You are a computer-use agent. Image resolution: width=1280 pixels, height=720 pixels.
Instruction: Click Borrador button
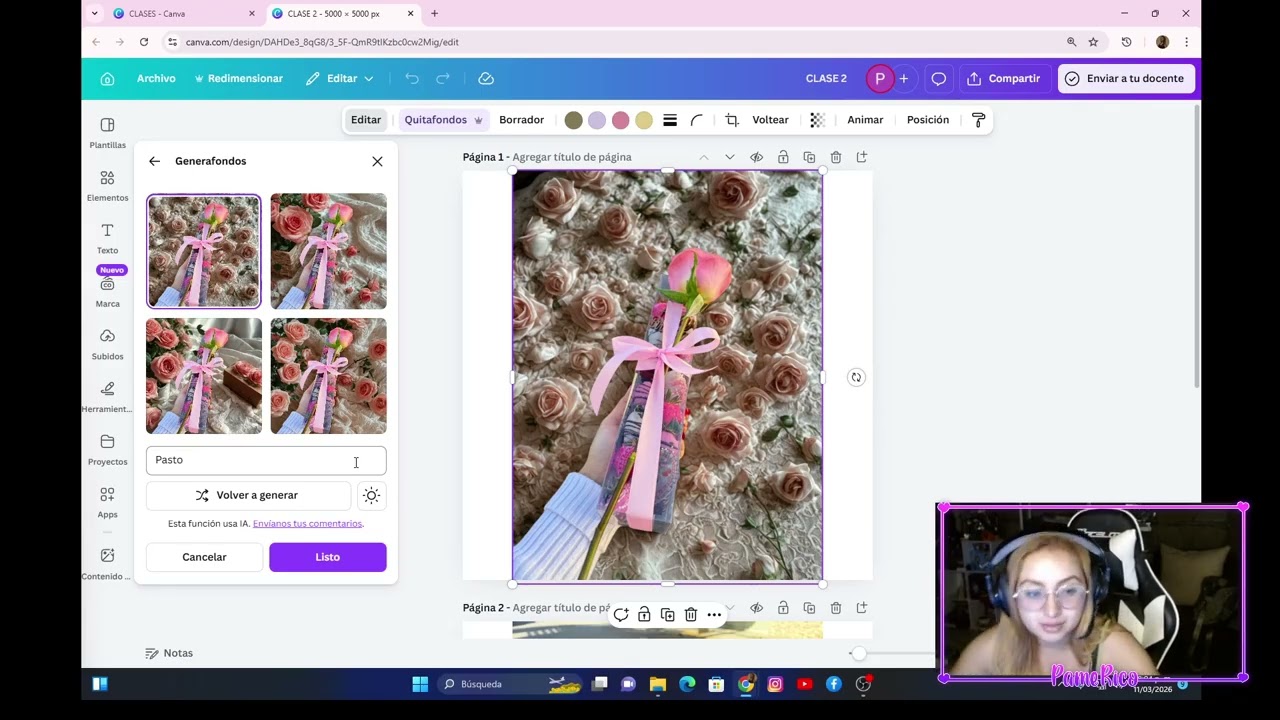(522, 120)
